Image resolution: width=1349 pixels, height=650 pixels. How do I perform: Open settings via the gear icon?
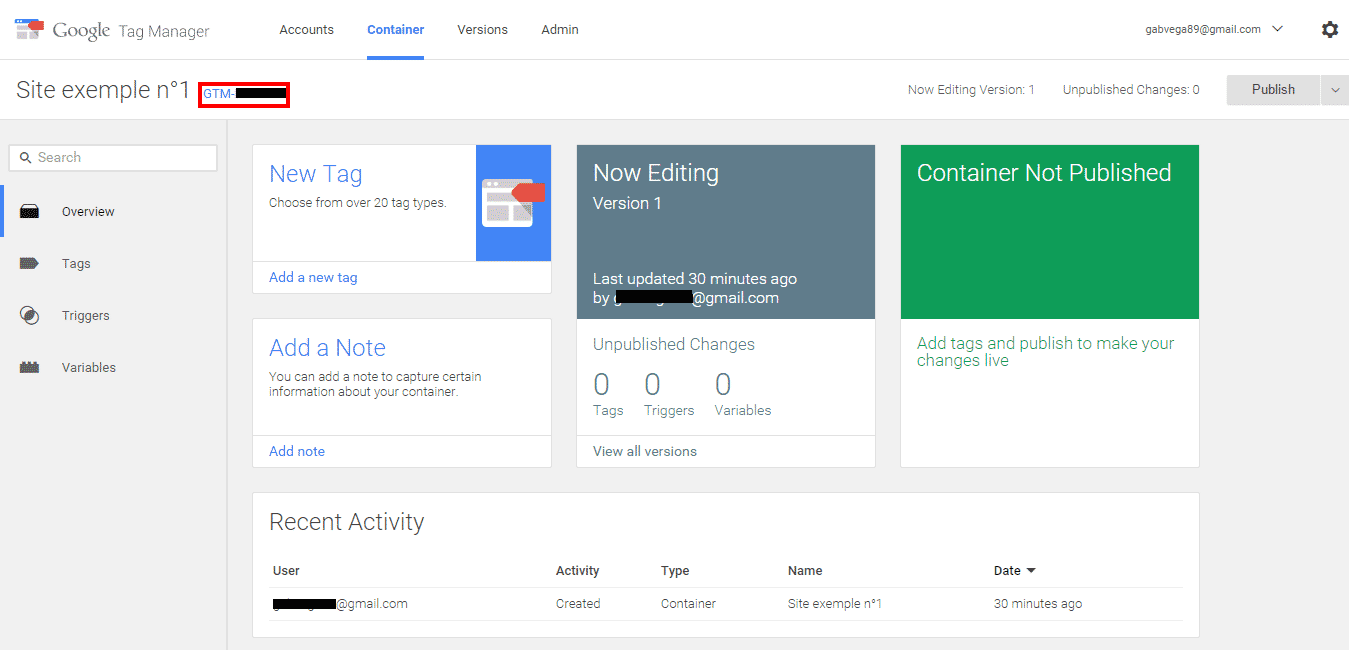pos(1329,30)
